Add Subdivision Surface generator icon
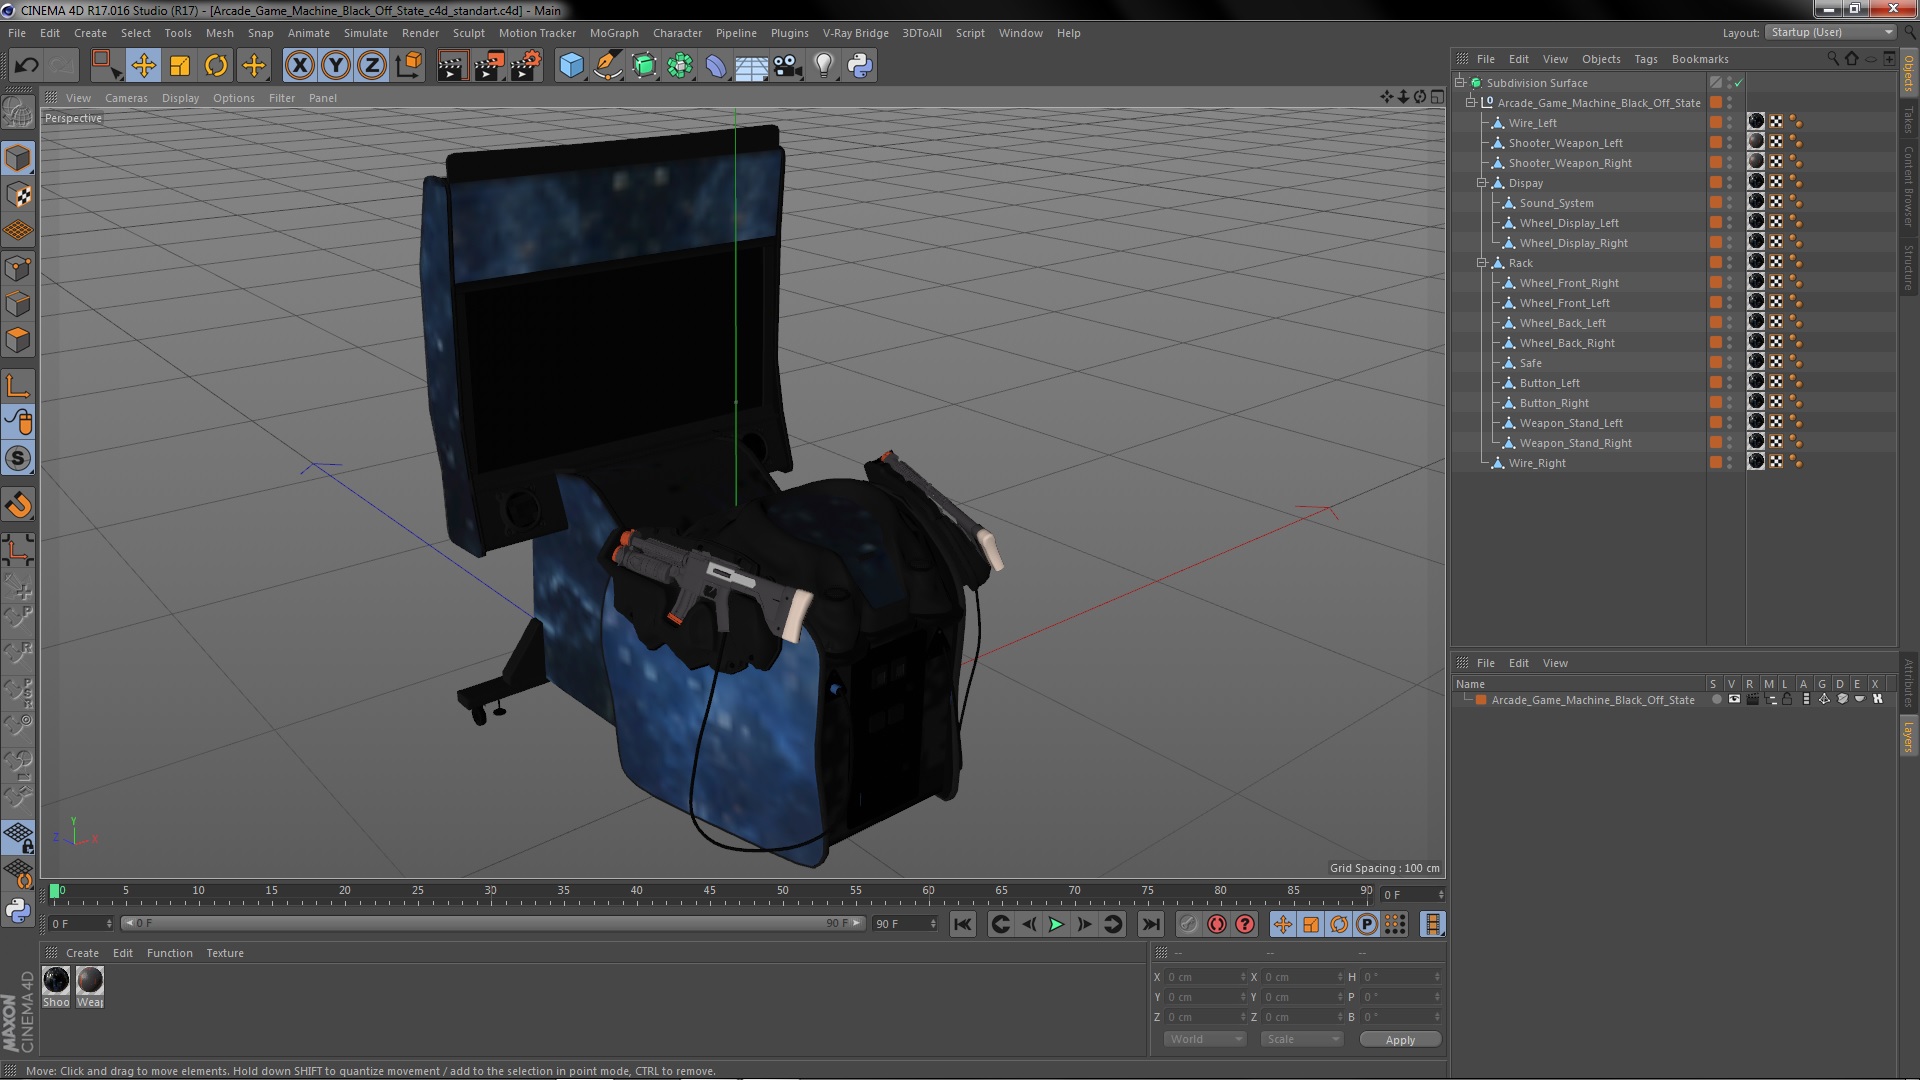This screenshot has height=1080, width=1920. point(644,66)
